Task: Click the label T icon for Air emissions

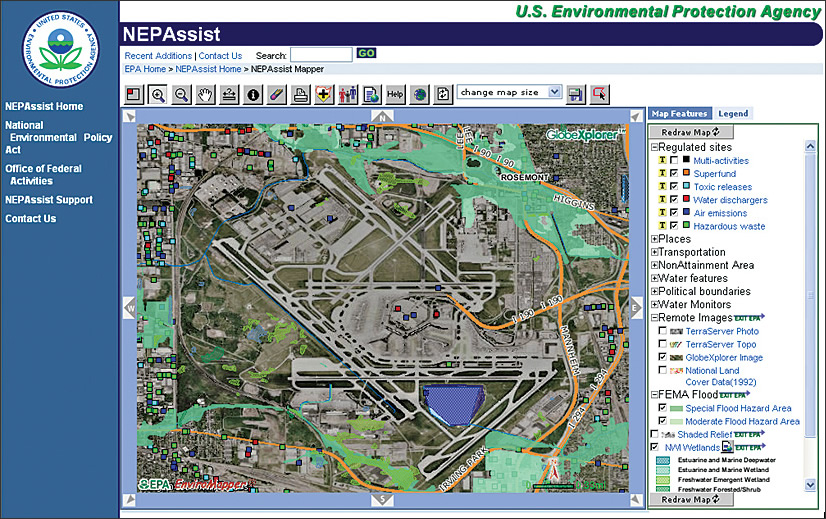Action: (662, 212)
